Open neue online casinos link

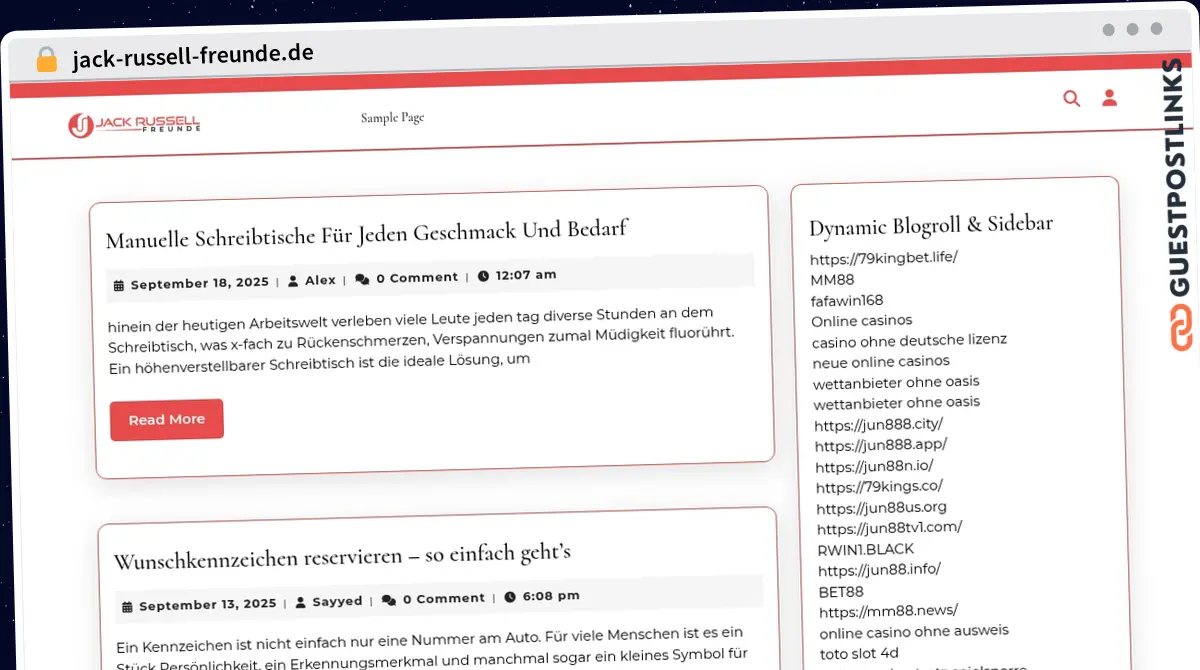(881, 361)
